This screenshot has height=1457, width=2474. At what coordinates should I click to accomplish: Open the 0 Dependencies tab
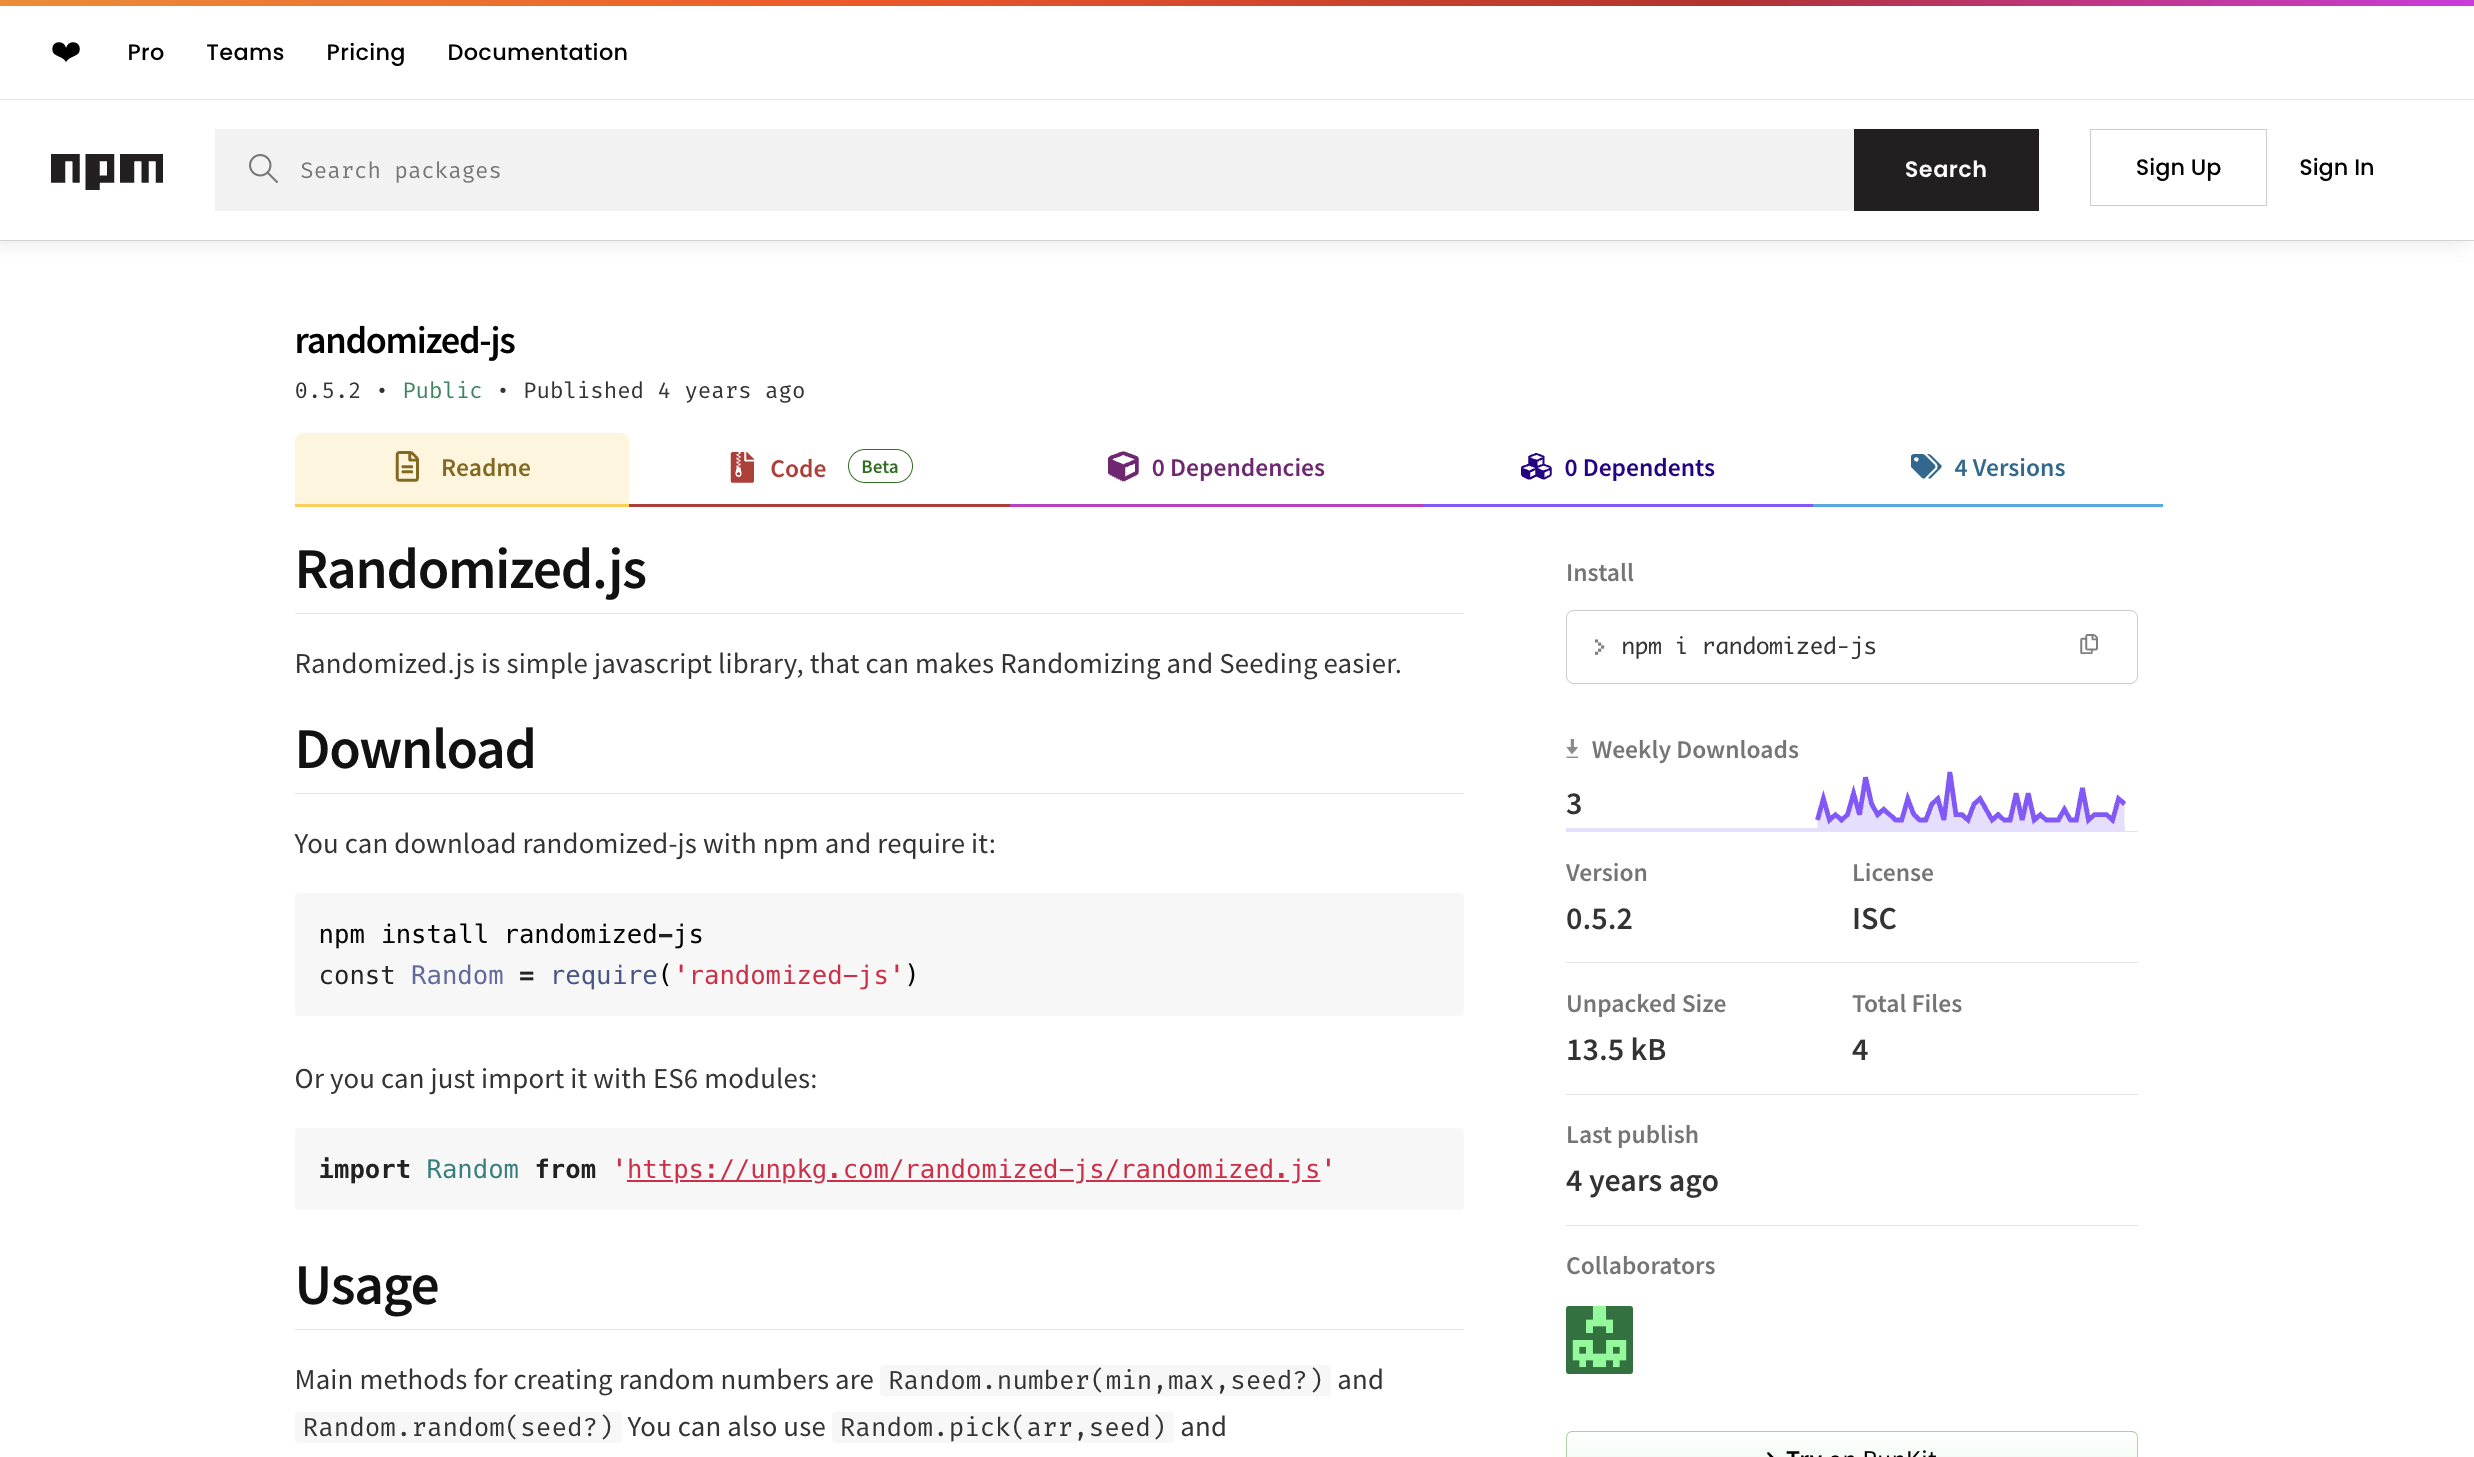(x=1216, y=468)
